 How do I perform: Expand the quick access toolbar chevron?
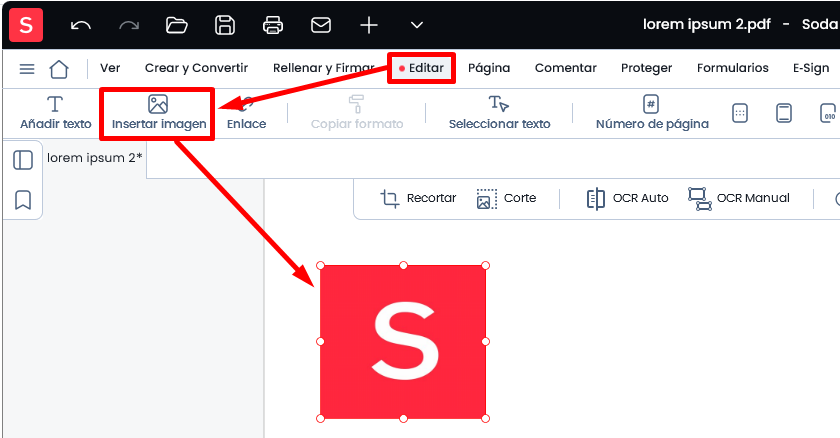pos(417,25)
